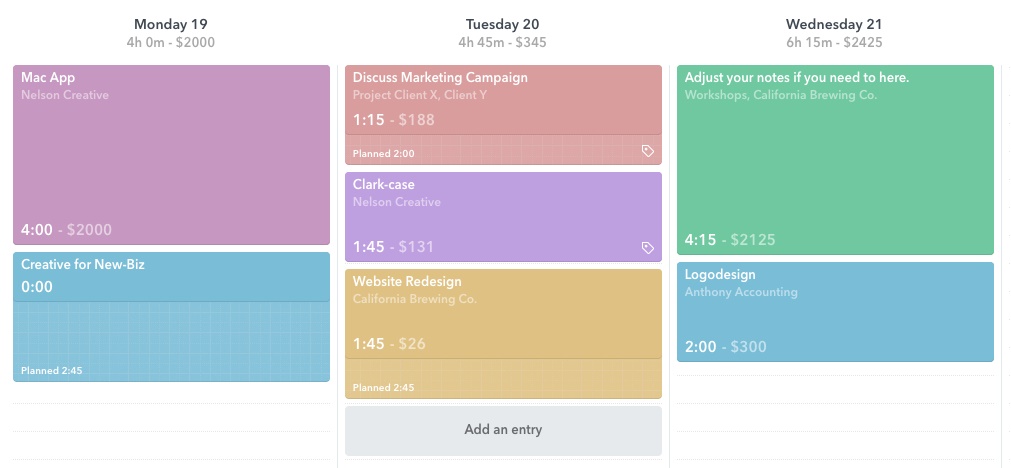Select the Creative for New-Biz entry title

click(x=83, y=265)
